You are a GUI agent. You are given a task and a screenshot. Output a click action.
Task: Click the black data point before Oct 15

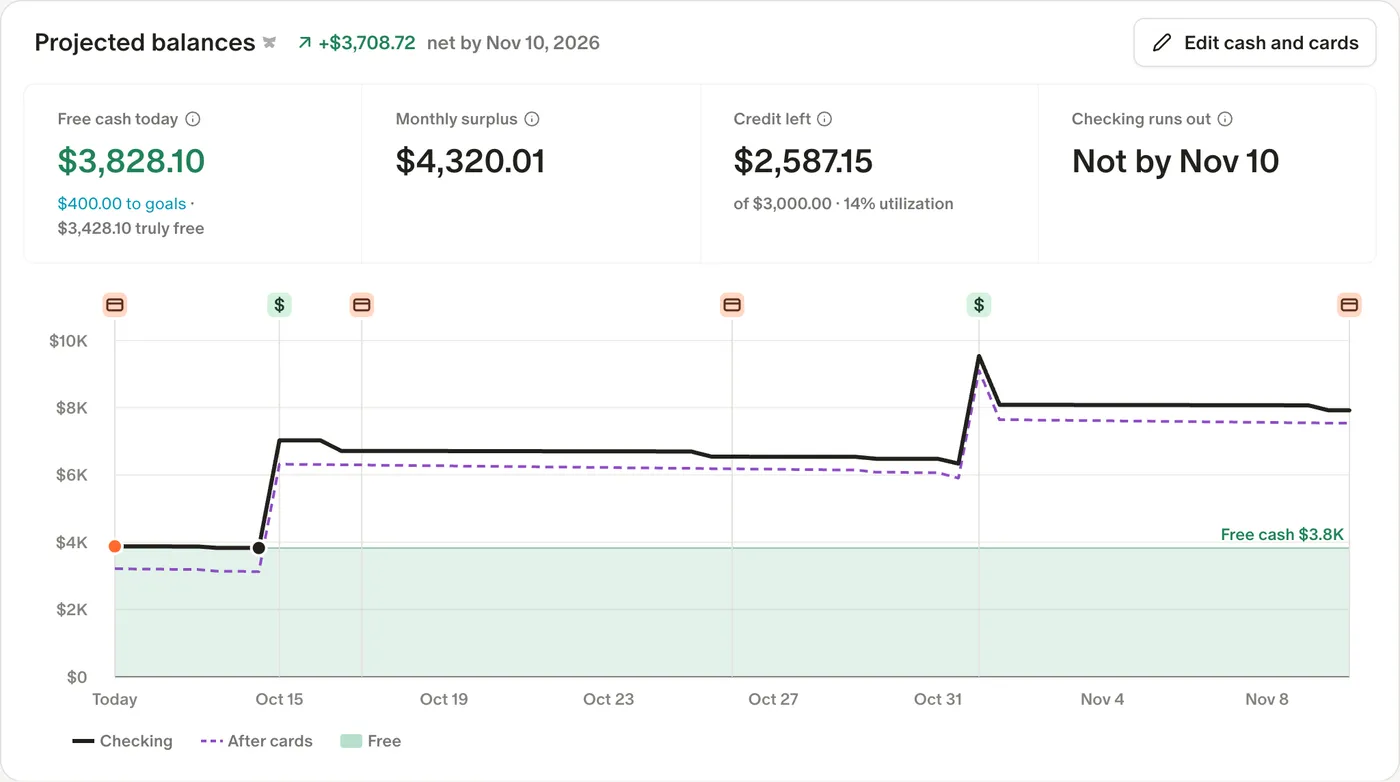click(x=259, y=548)
